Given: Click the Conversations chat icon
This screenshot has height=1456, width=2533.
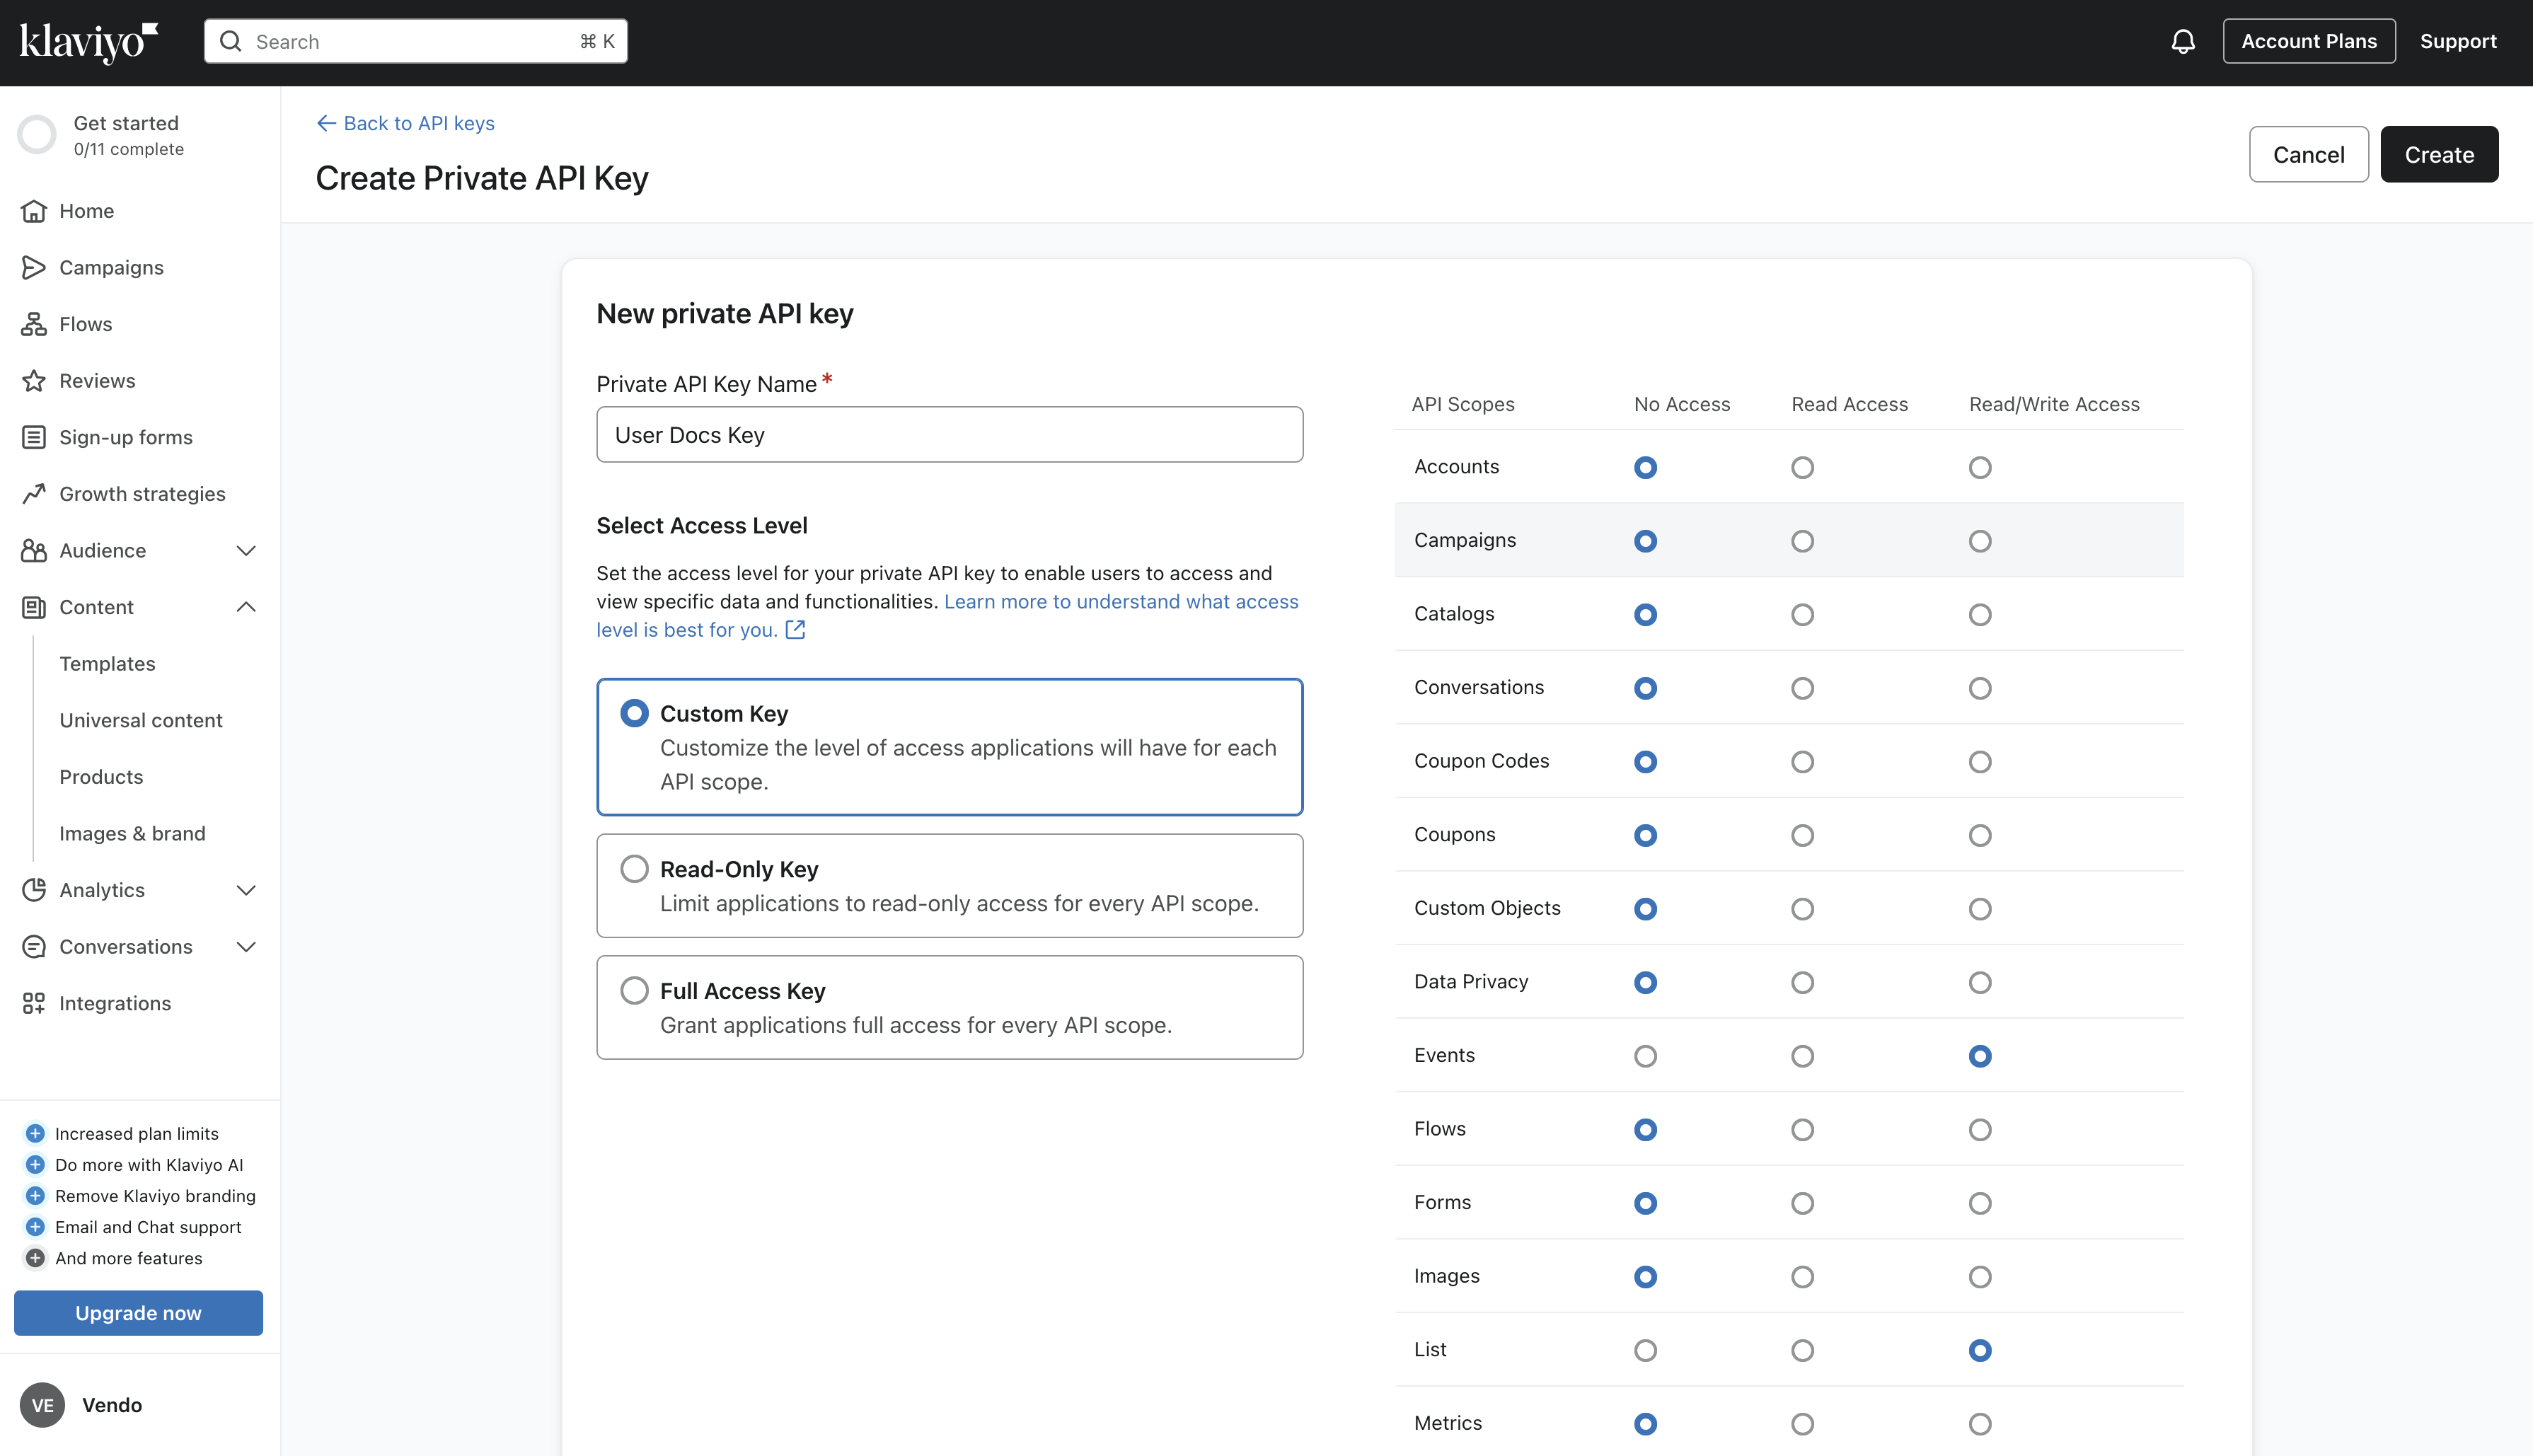Looking at the screenshot, I should point(34,947).
